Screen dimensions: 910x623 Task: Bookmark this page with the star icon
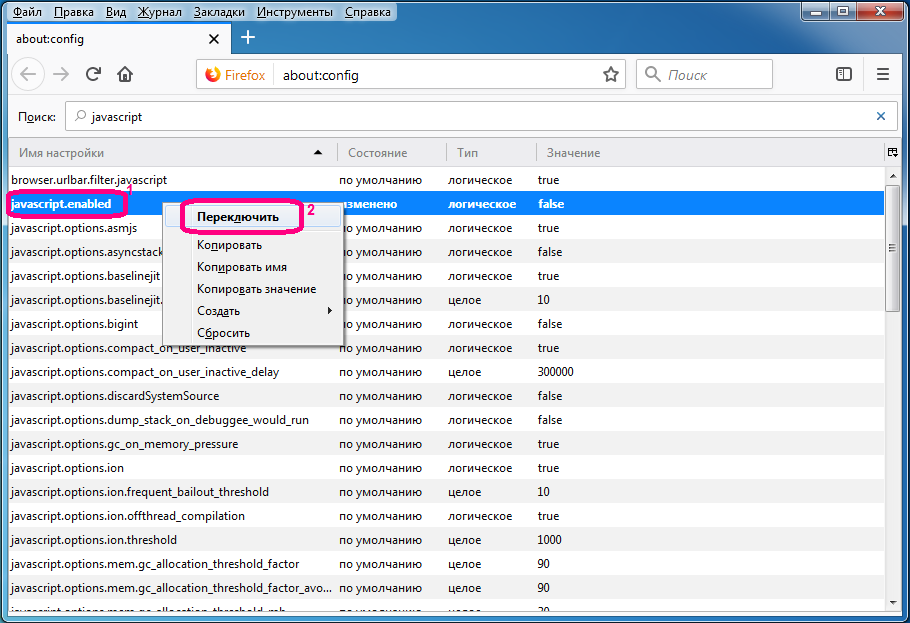tap(610, 75)
